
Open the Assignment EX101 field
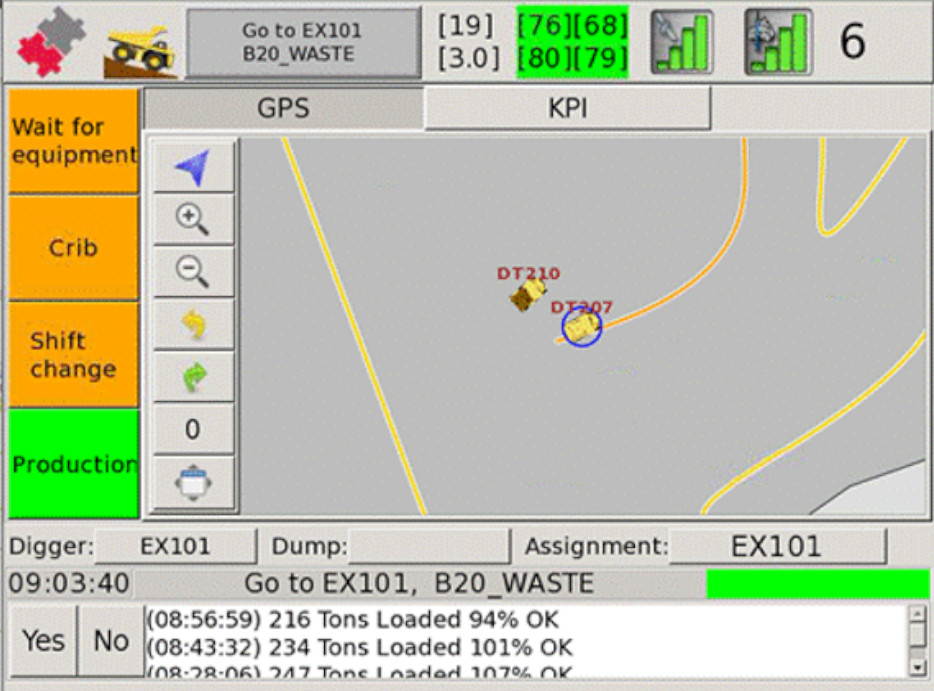pyautogui.click(x=777, y=546)
